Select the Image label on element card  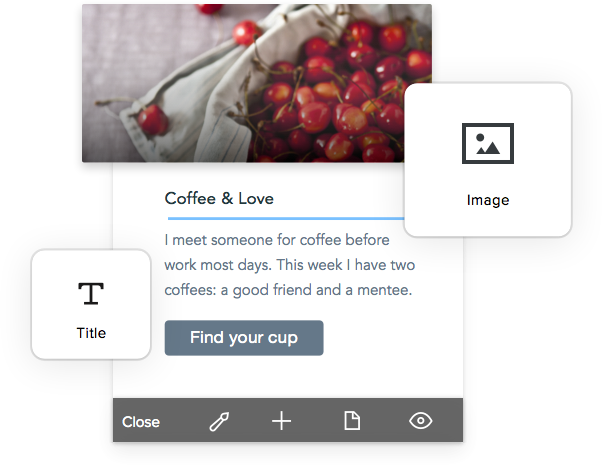point(488,200)
